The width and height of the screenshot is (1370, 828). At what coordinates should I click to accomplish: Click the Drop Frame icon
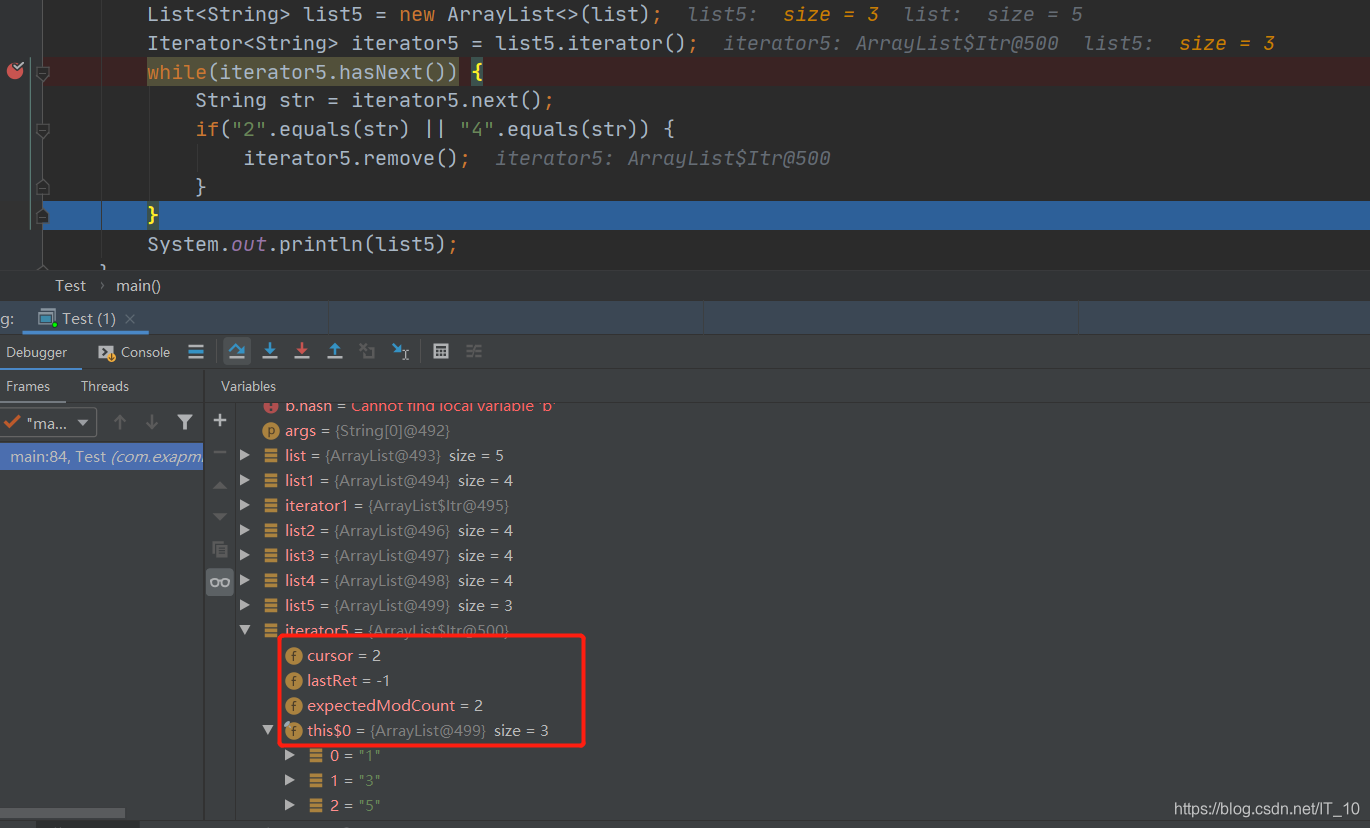[367, 351]
